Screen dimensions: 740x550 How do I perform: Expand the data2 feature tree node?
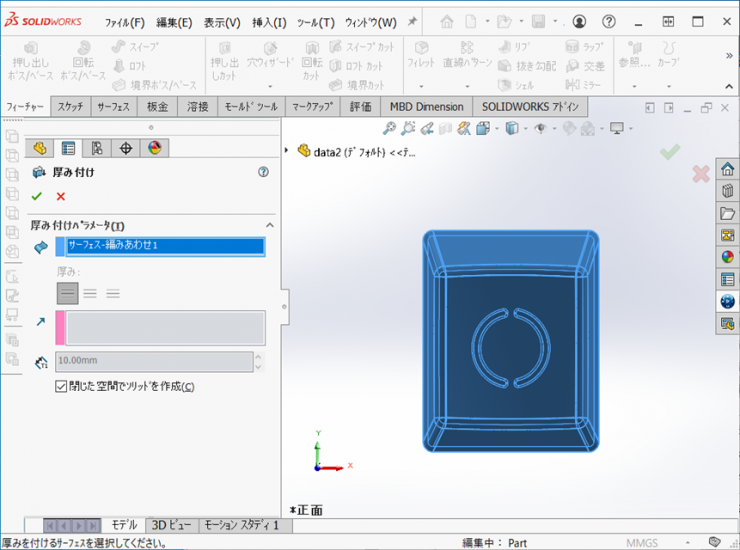coord(288,152)
